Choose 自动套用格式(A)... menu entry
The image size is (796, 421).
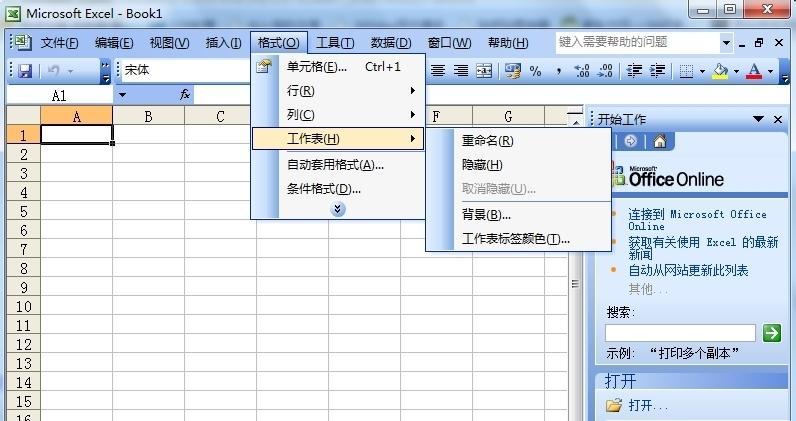pos(338,165)
